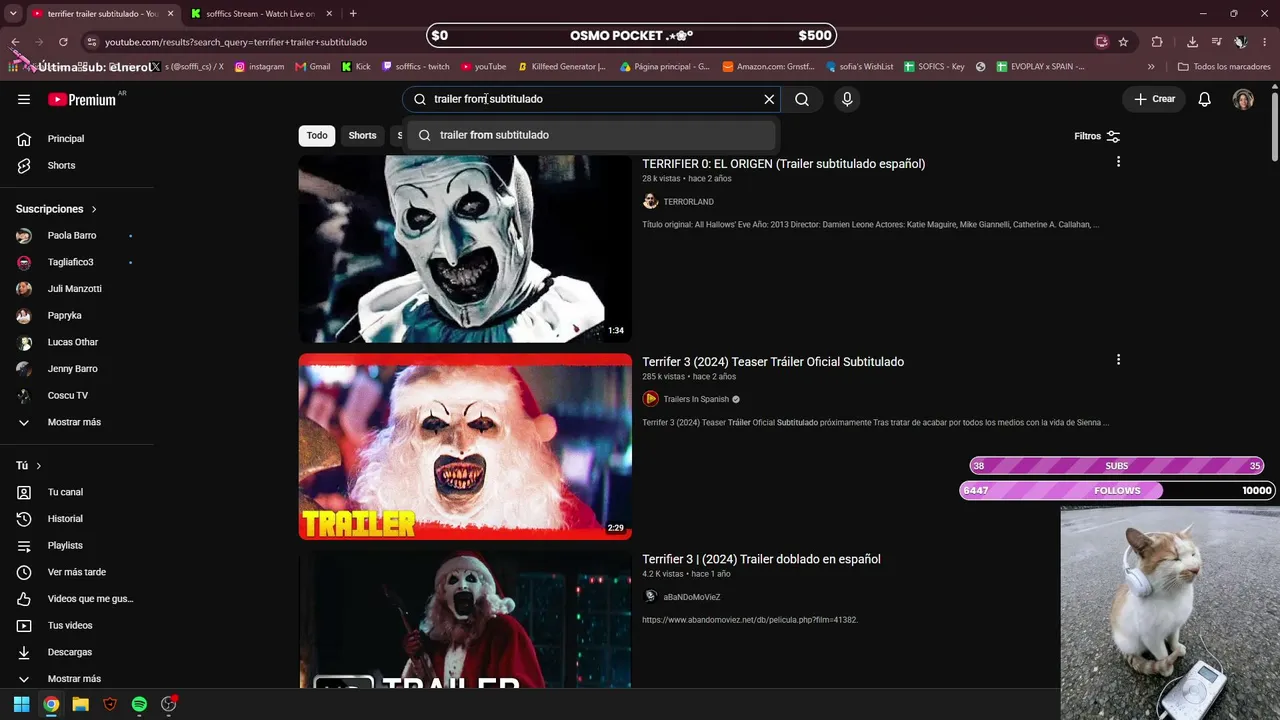The height and width of the screenshot is (720, 1280).
Task: Go back to the previous page
Action: pyautogui.click(x=15, y=42)
